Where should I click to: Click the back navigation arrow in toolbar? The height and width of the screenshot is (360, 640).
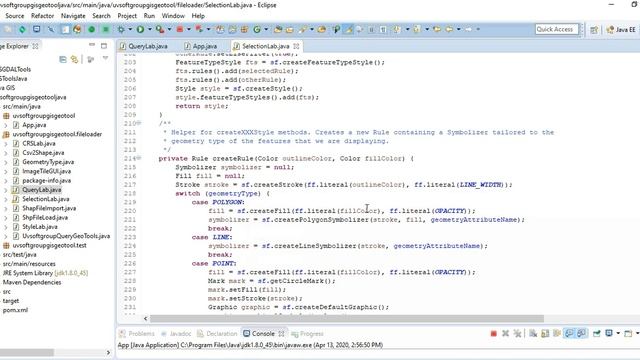pyautogui.click(x=449, y=29)
